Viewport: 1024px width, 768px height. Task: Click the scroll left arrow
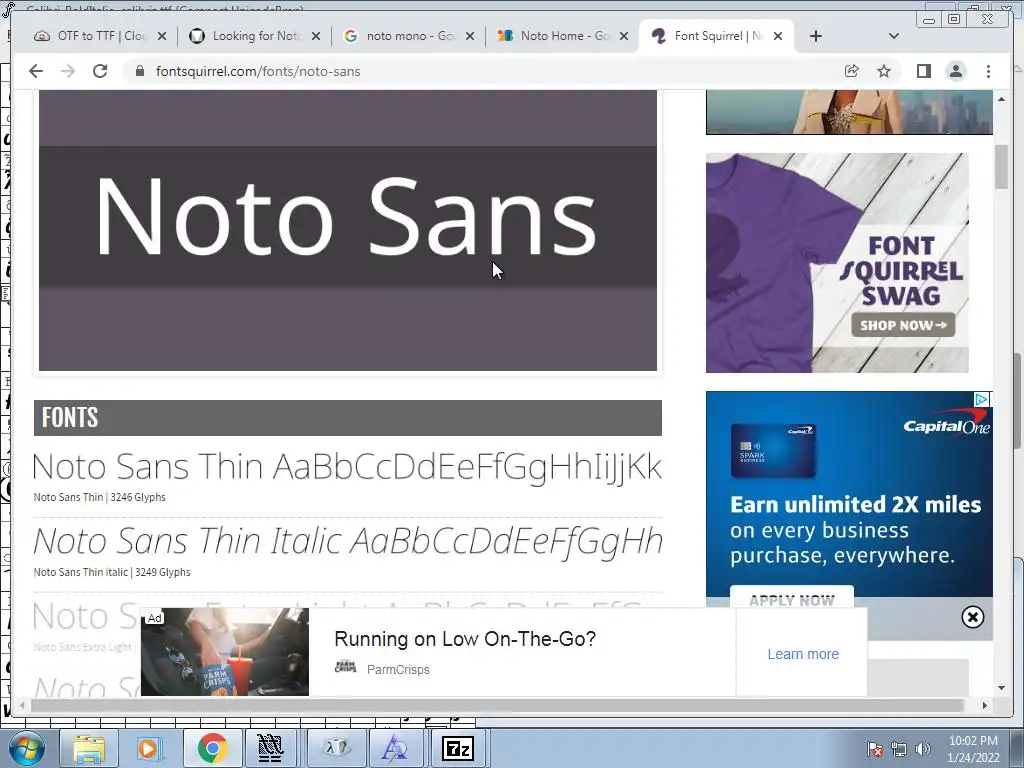tap(22, 705)
